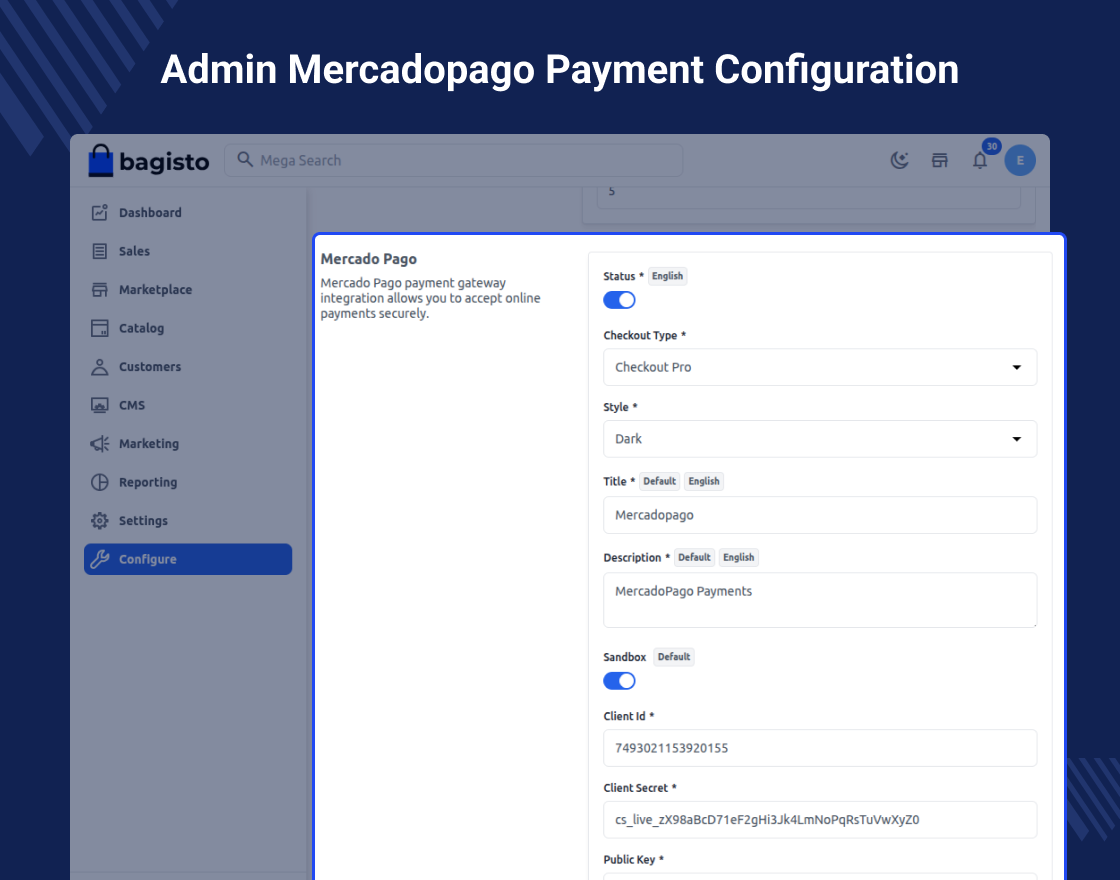
Task: Click the Description textarea
Action: pos(820,600)
